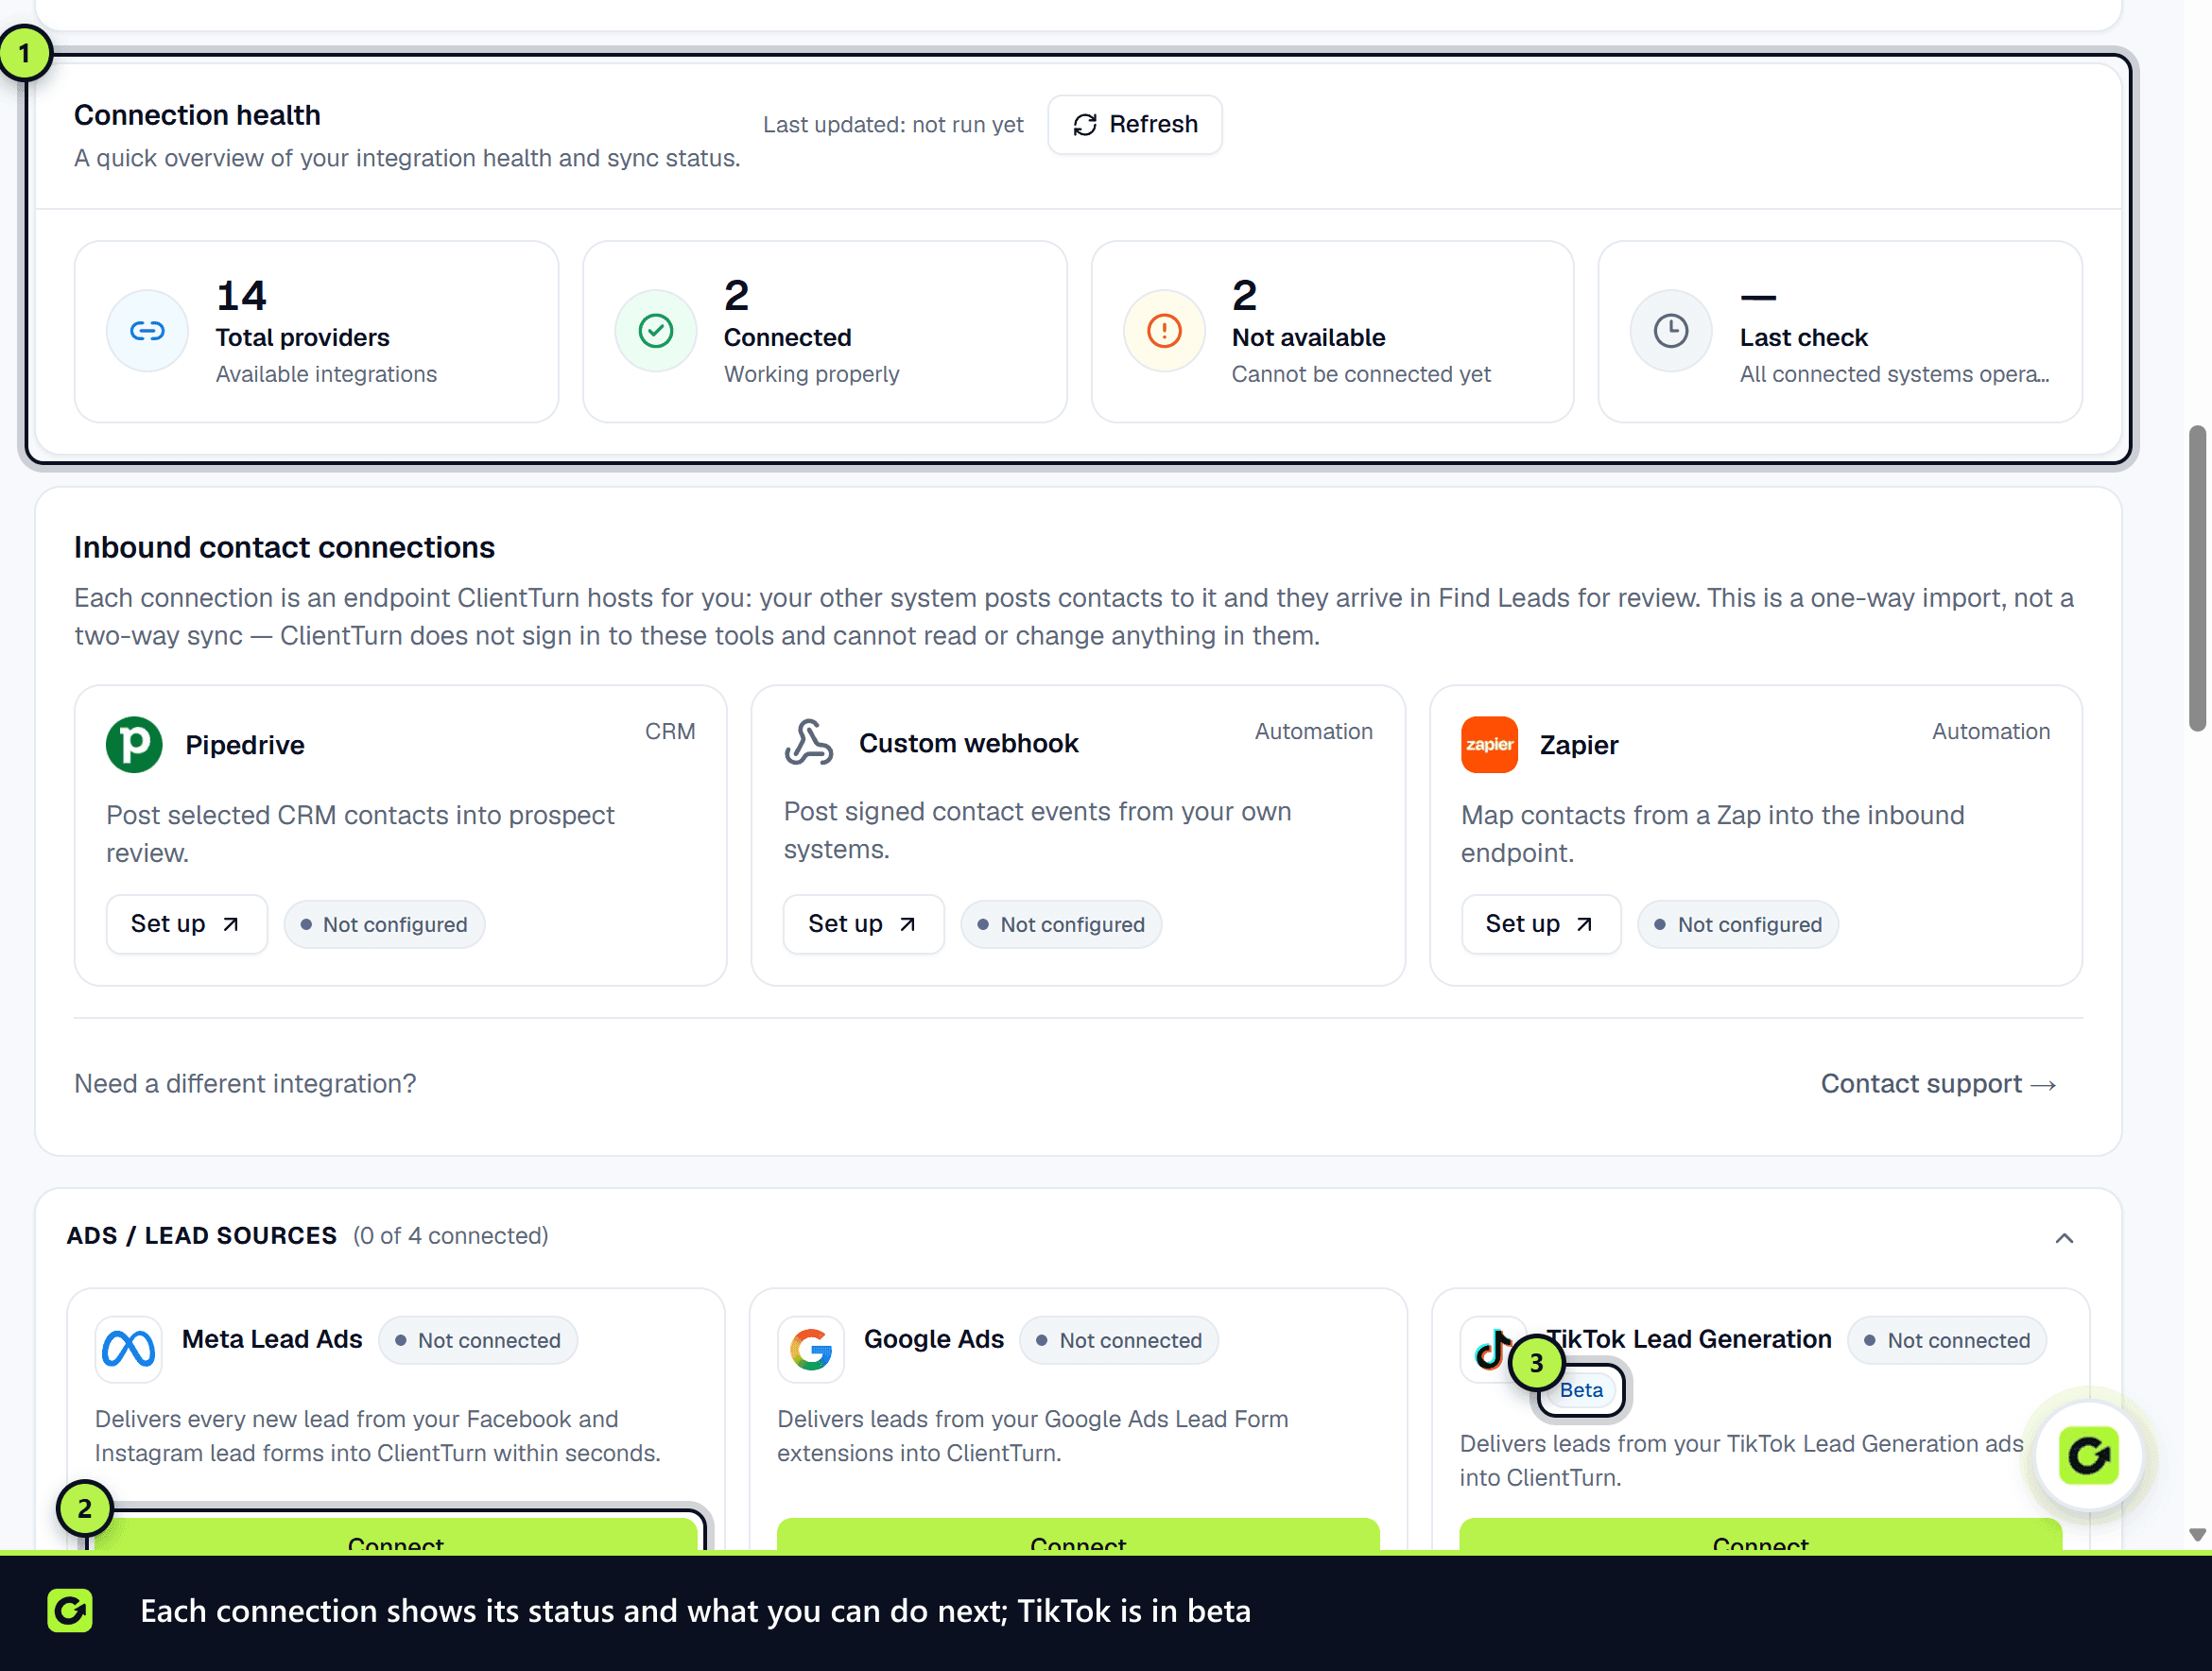2212x1671 pixels.
Task: Collapse the Ads / Lead Sources section
Action: click(x=2064, y=1237)
